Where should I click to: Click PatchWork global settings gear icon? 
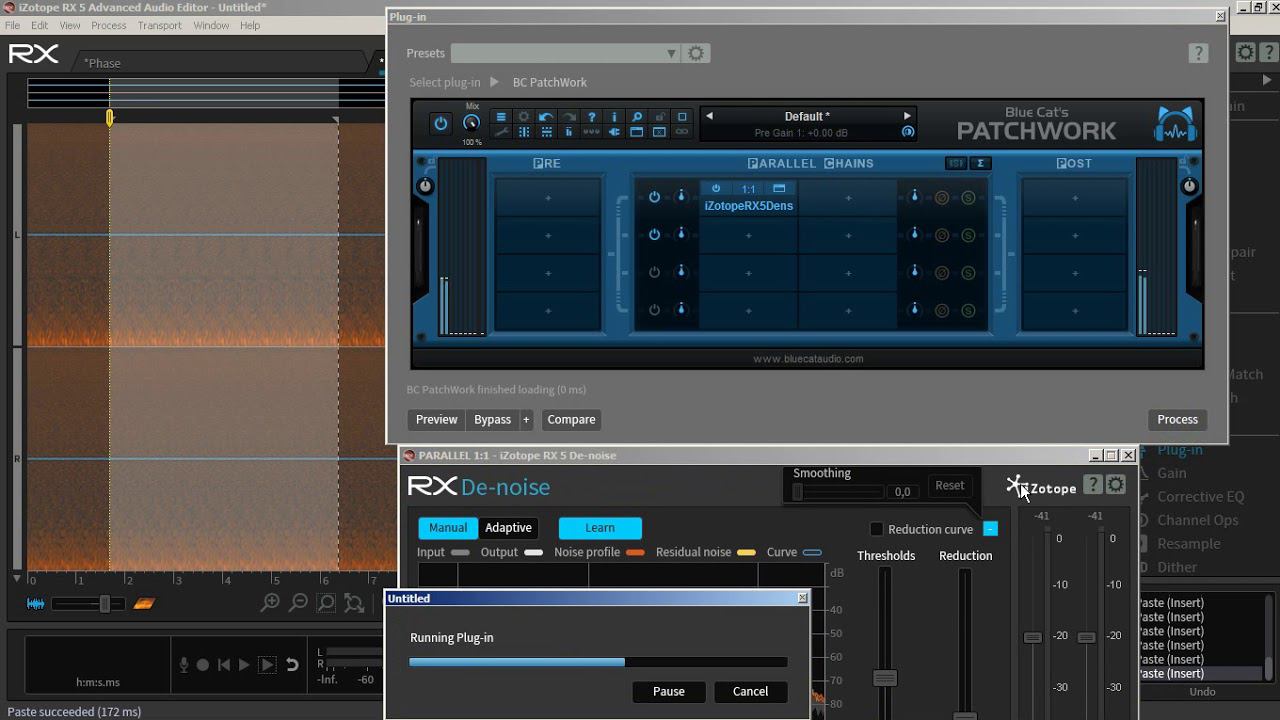(523, 117)
